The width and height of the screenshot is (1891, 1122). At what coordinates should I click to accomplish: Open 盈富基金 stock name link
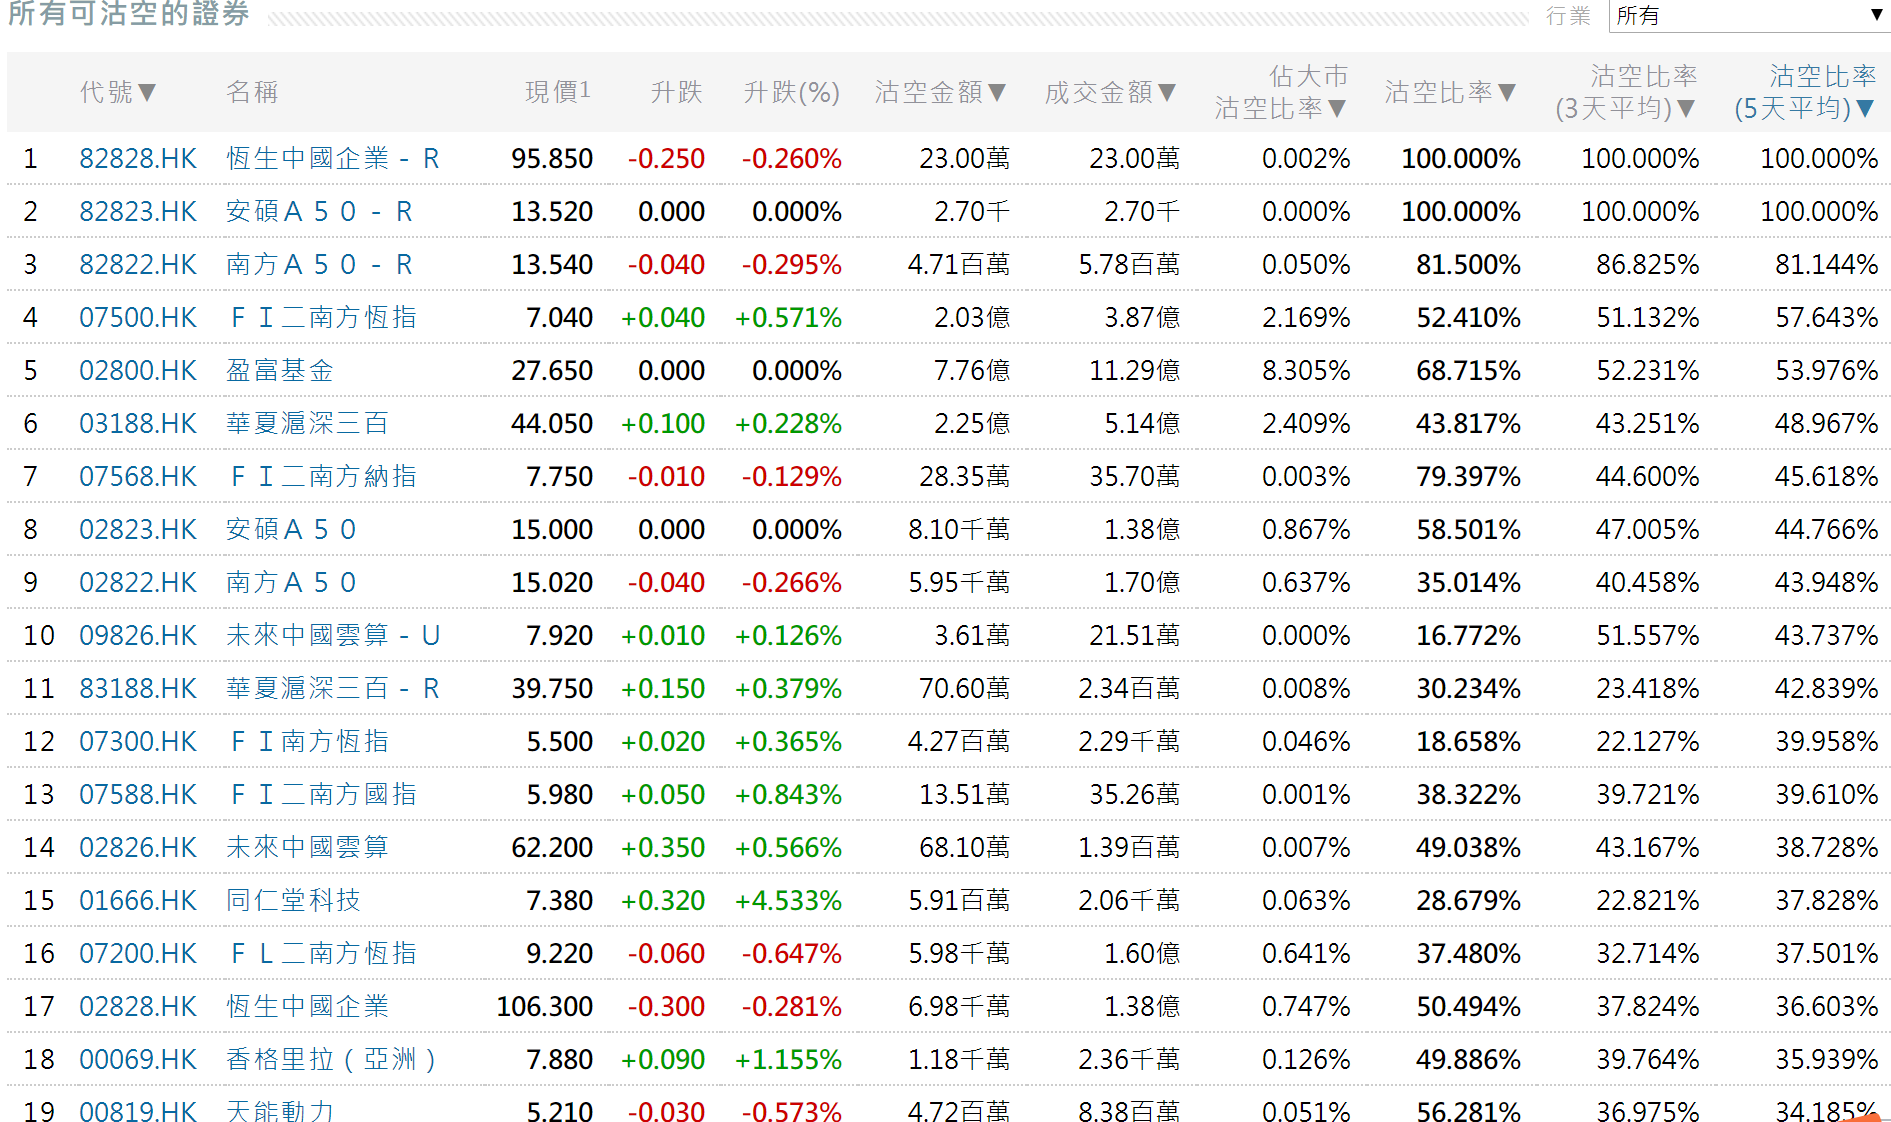279,371
